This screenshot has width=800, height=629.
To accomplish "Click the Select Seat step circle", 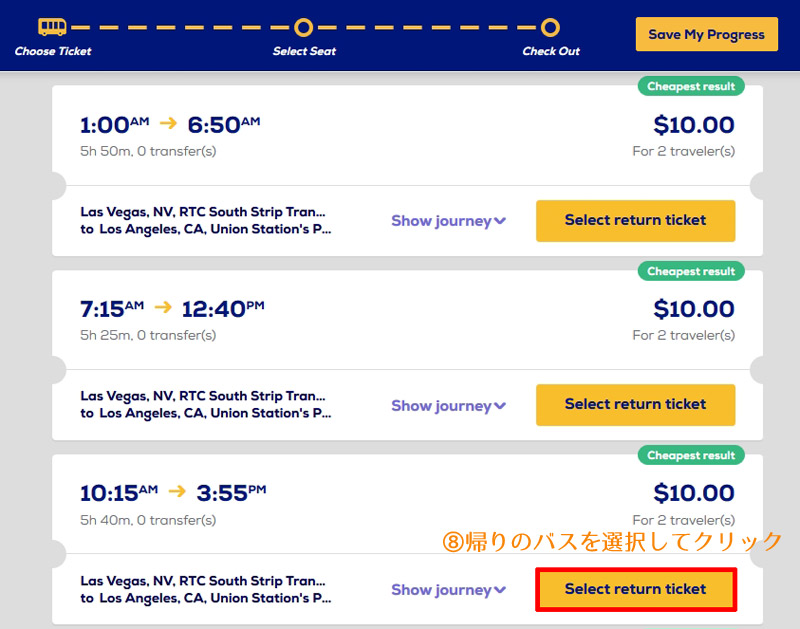I will pyautogui.click(x=304, y=28).
